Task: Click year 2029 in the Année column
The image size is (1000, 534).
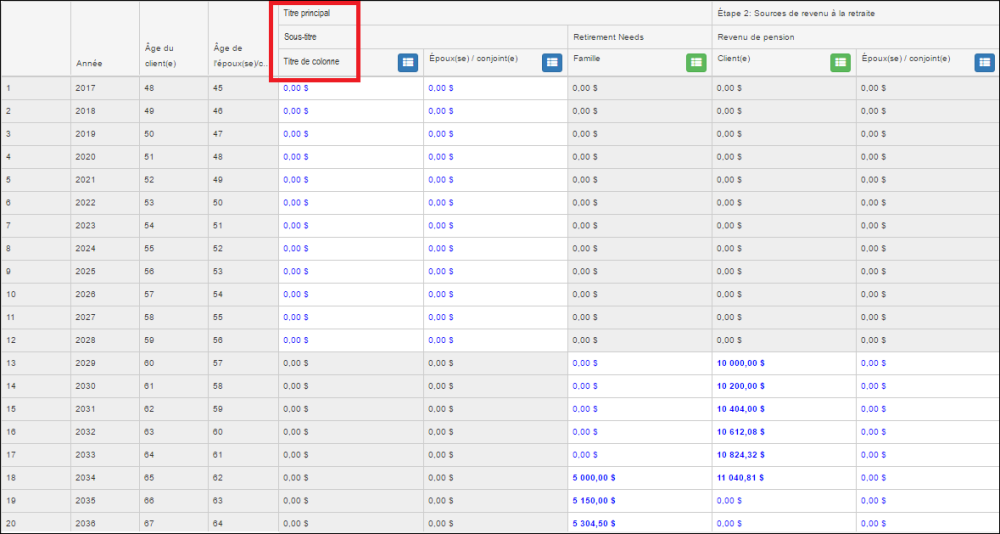Action: [x=84, y=363]
